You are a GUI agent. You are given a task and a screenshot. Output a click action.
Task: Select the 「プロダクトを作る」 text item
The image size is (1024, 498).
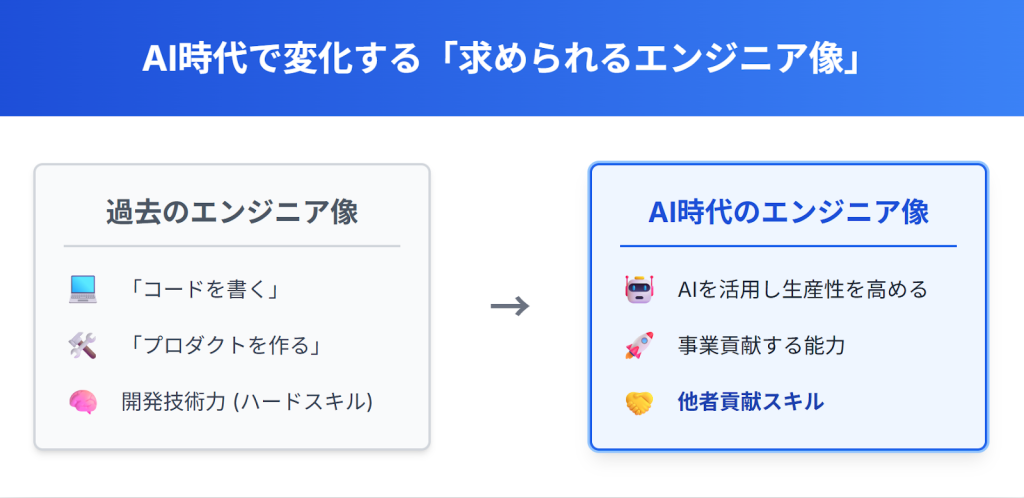point(223,346)
